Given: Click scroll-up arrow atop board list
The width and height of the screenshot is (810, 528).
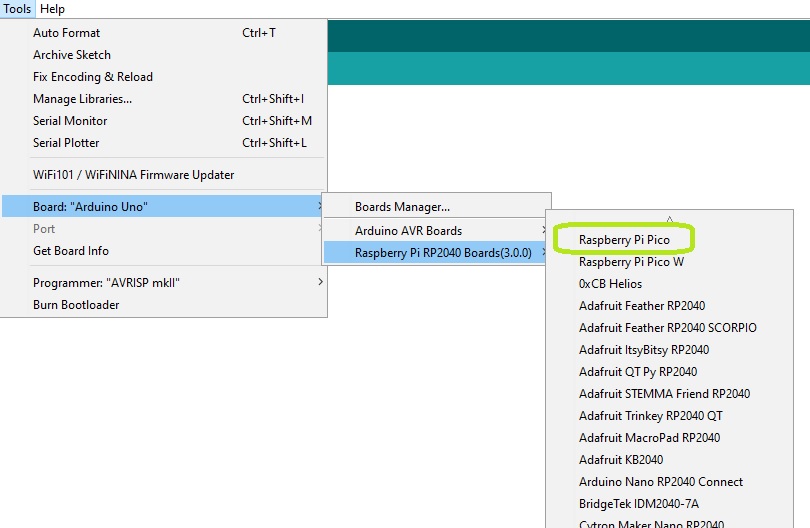Looking at the screenshot, I should (x=669, y=219).
